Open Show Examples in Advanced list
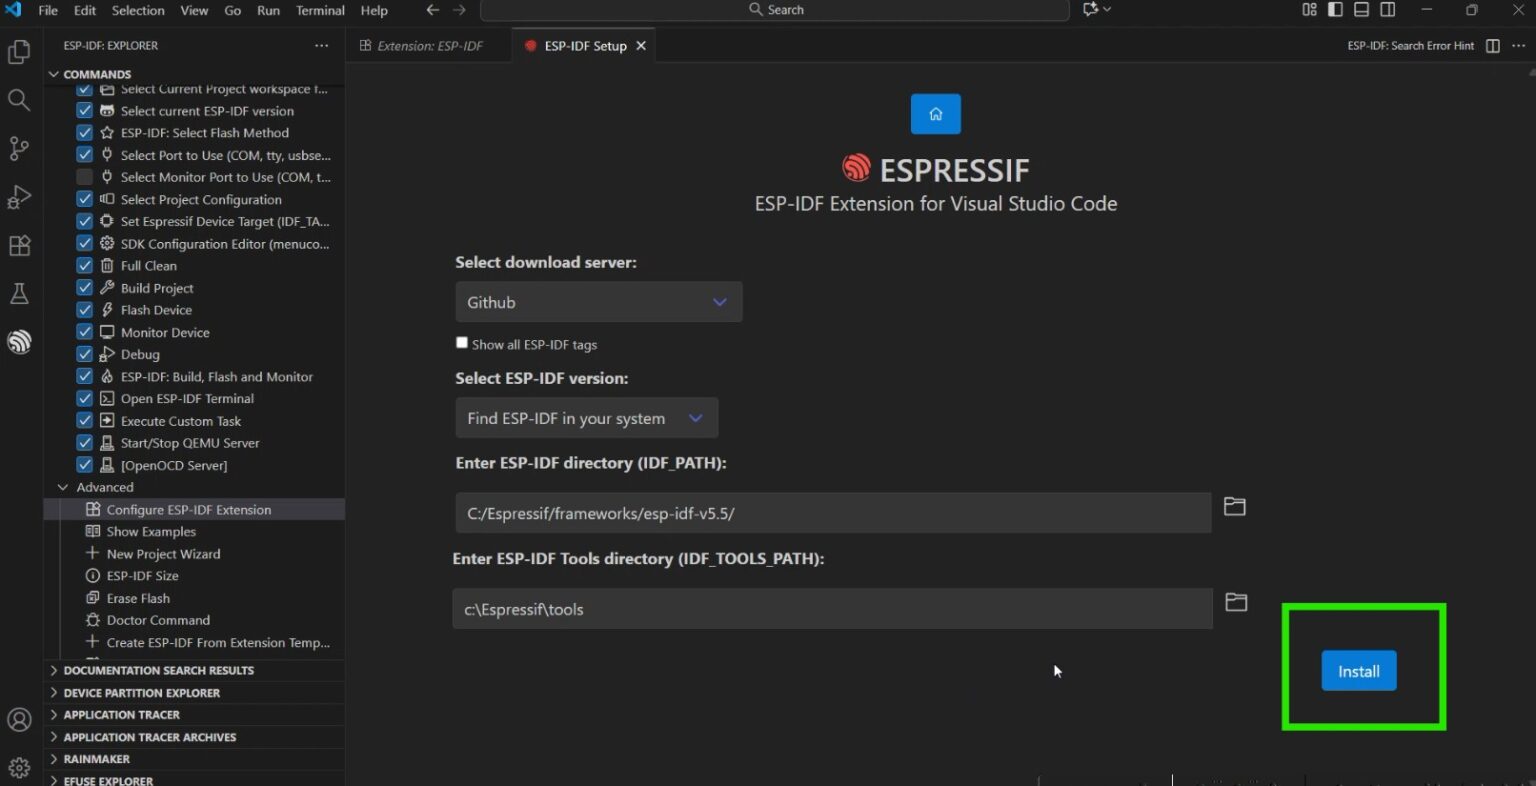The image size is (1536, 786). [151, 532]
